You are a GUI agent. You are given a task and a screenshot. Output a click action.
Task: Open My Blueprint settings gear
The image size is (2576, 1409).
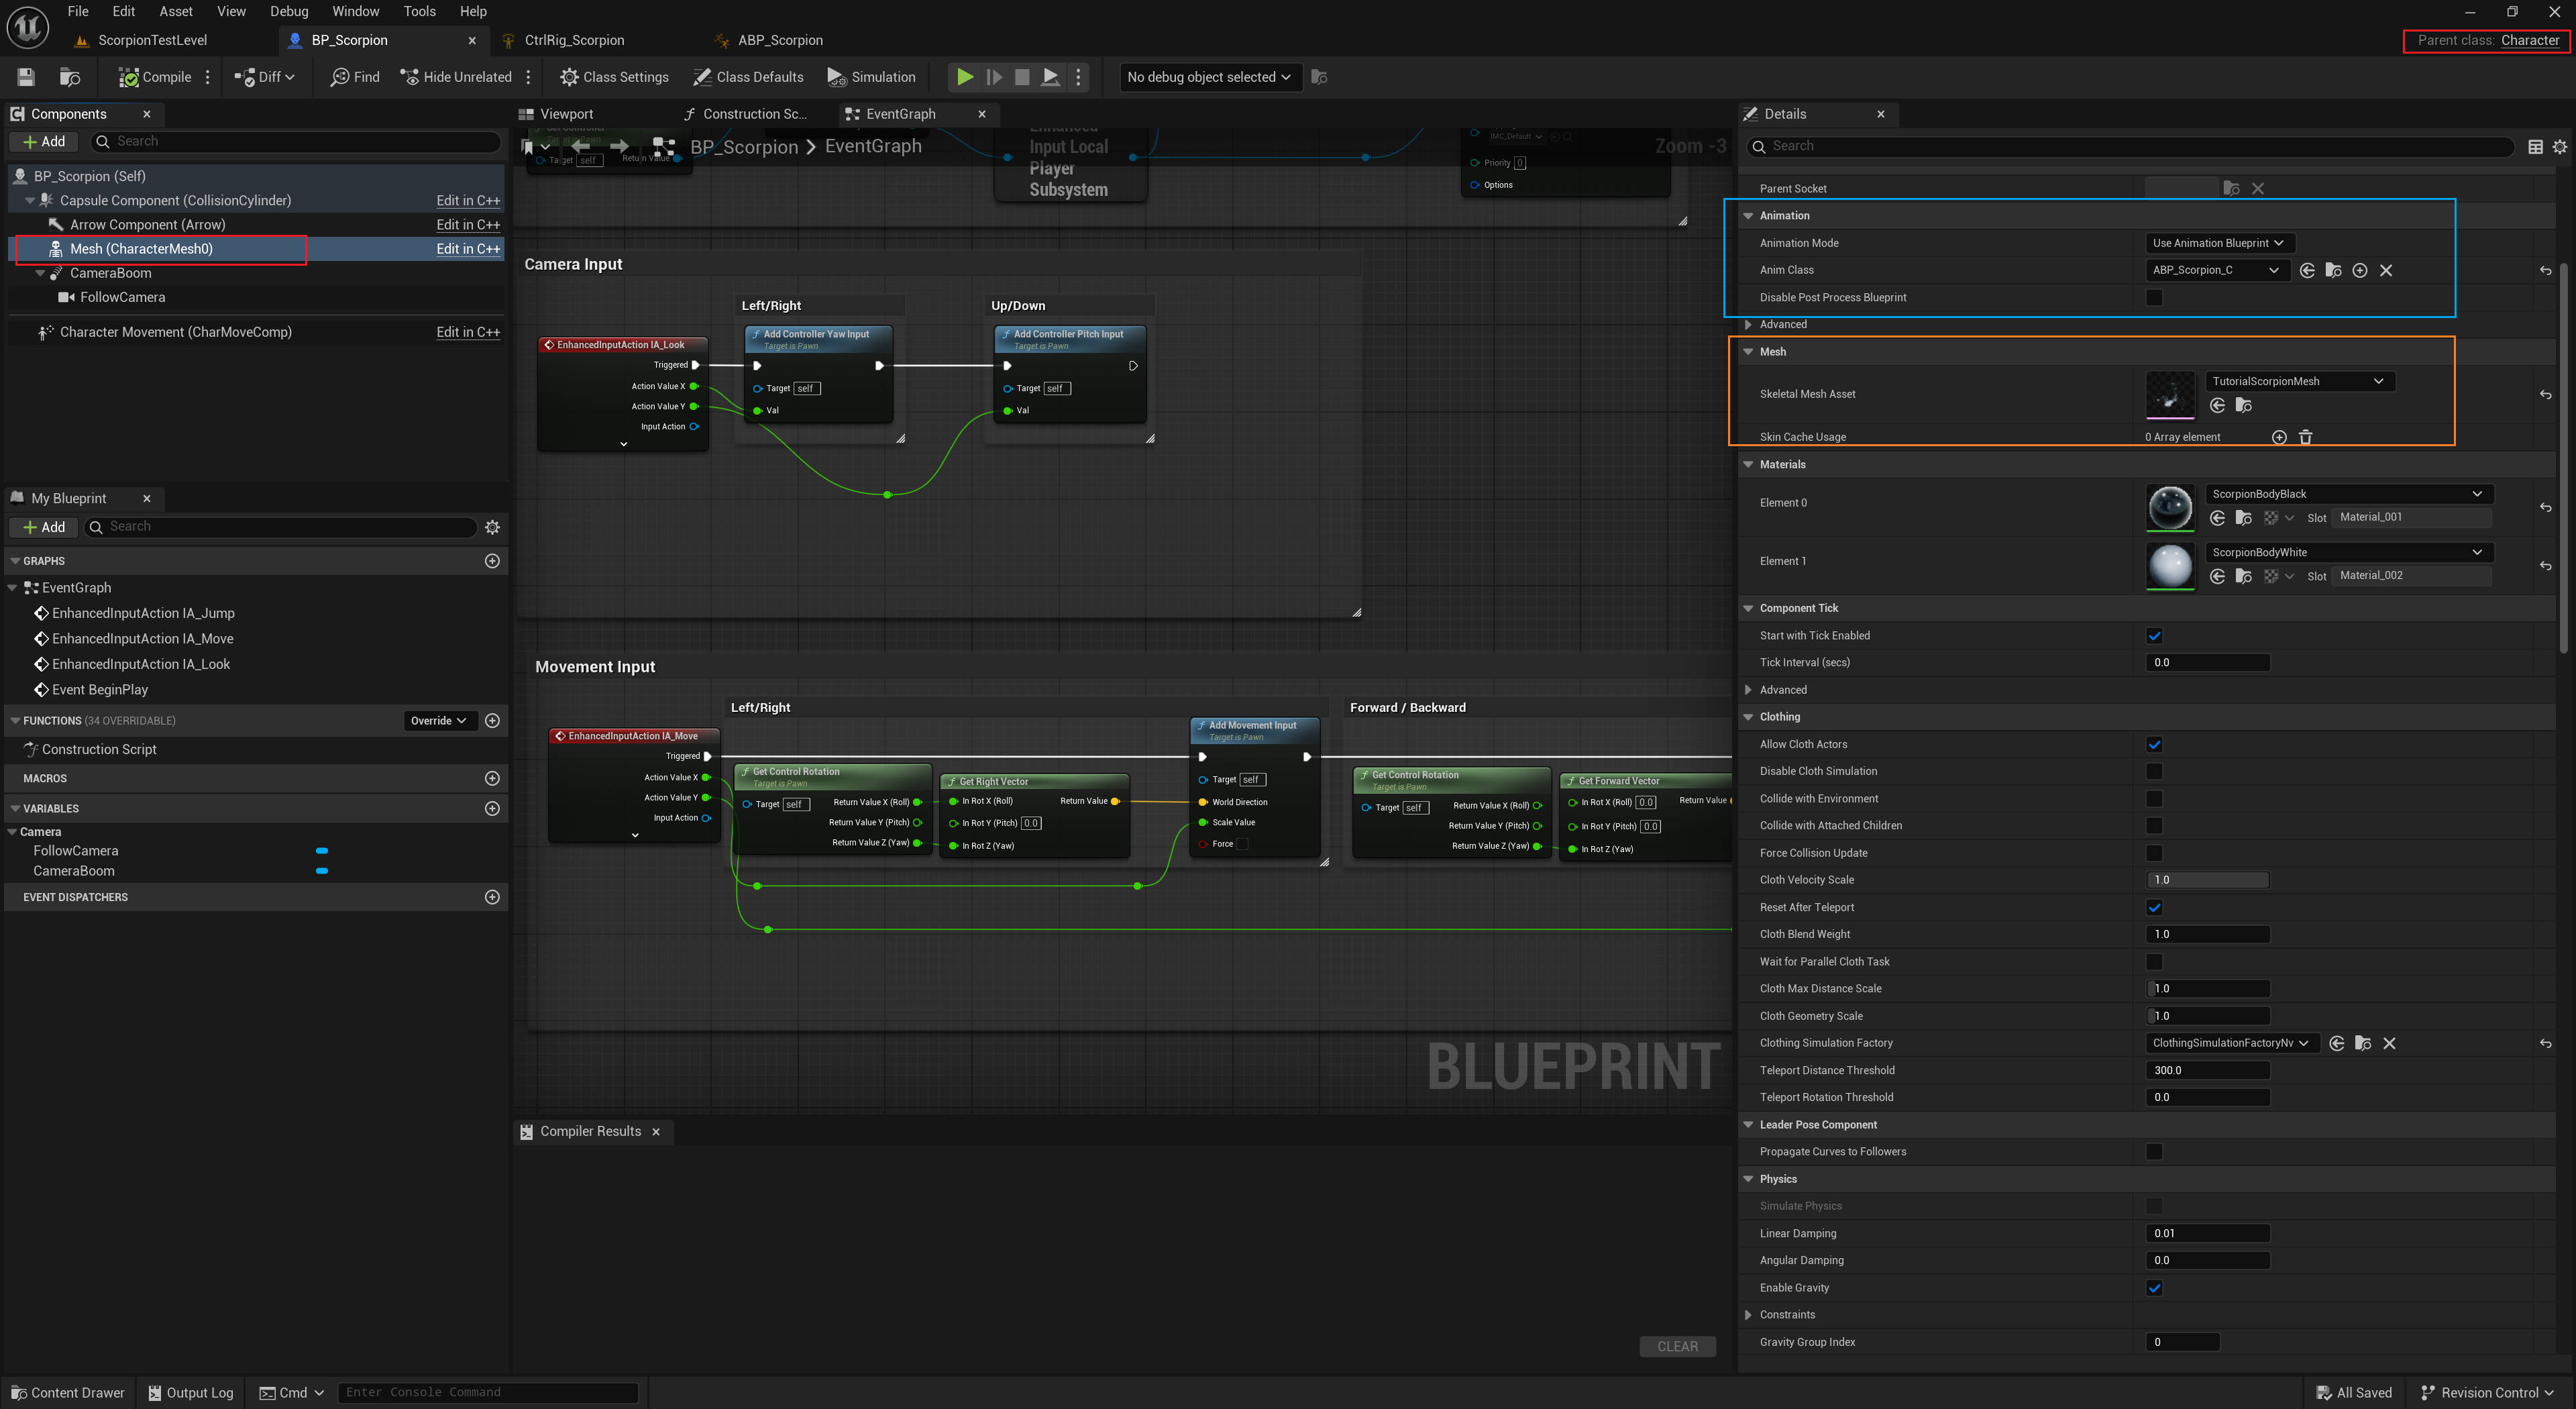[x=492, y=527]
